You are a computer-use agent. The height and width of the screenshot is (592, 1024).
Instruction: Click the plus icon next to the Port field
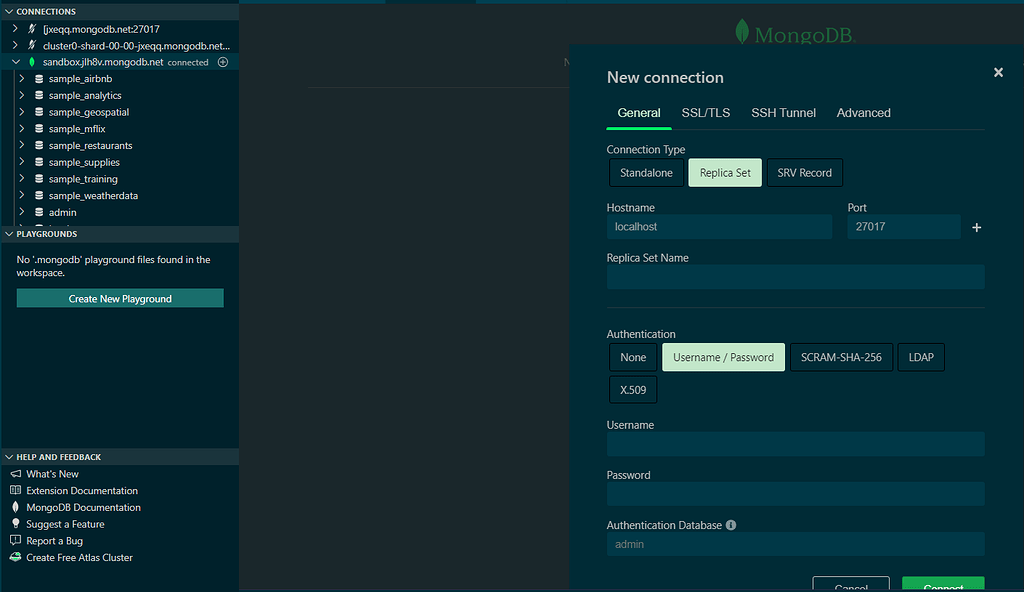(976, 227)
